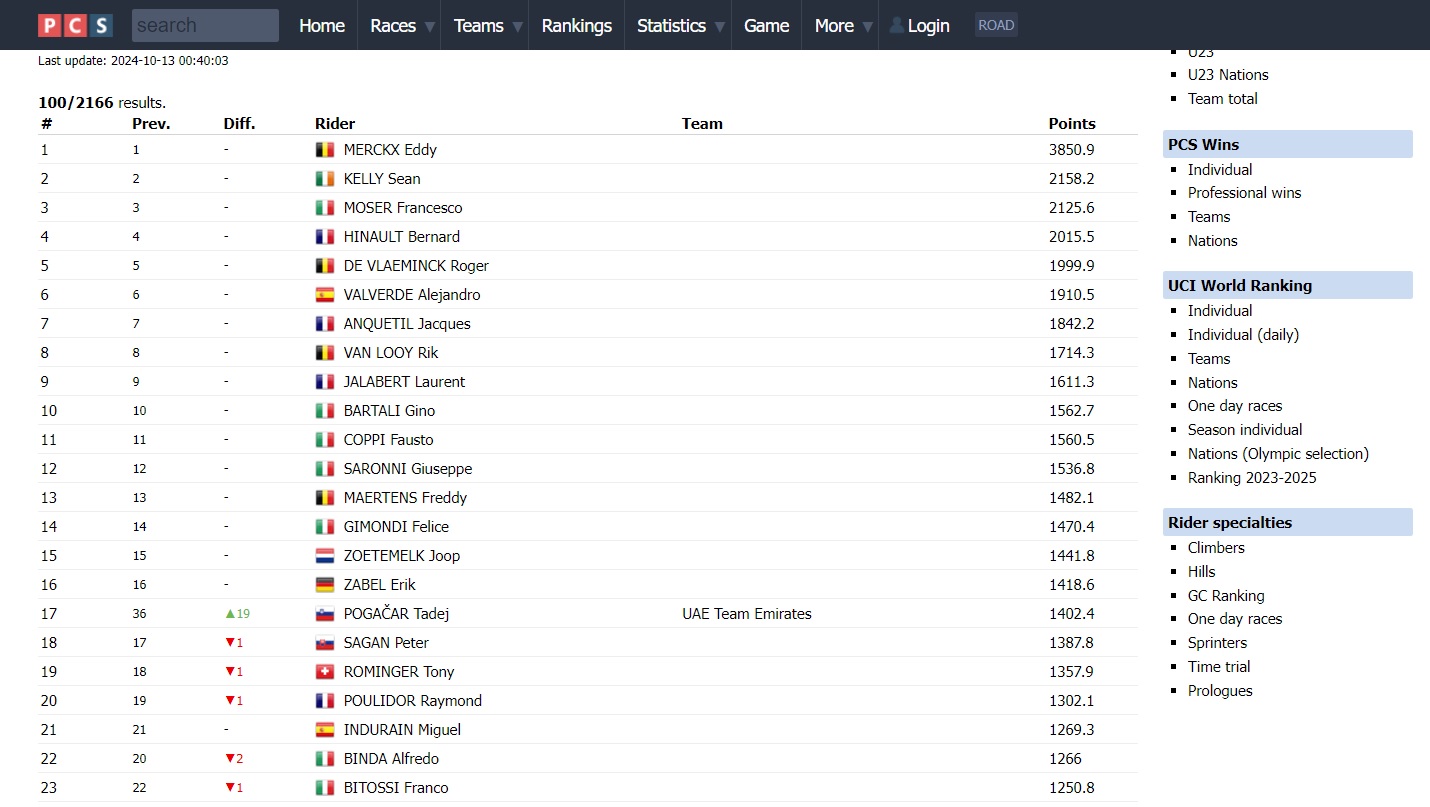Click the German flag beside ZABEL Erik
Screen dimensions: 1430x807
[x=325, y=585]
